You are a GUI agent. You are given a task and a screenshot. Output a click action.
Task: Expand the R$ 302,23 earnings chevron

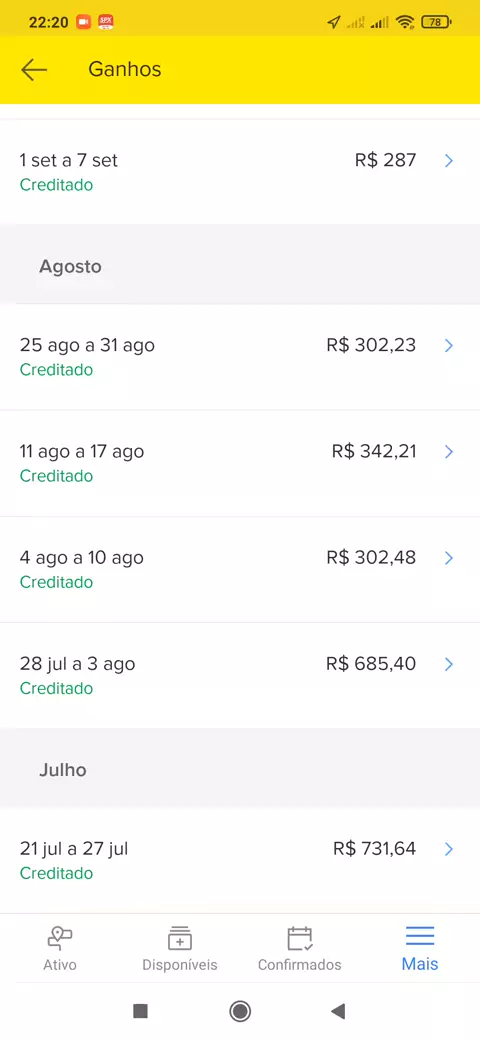click(x=449, y=345)
